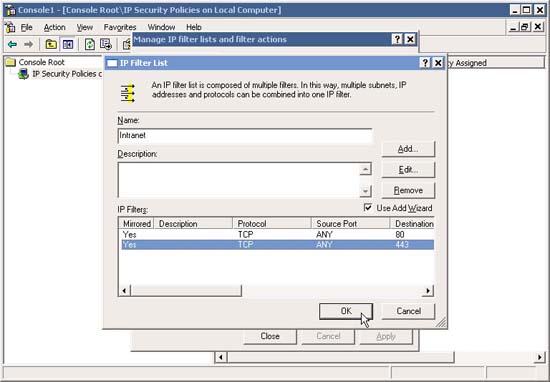
Task: Click the Up one level folder icon
Action: pyautogui.click(x=51, y=44)
